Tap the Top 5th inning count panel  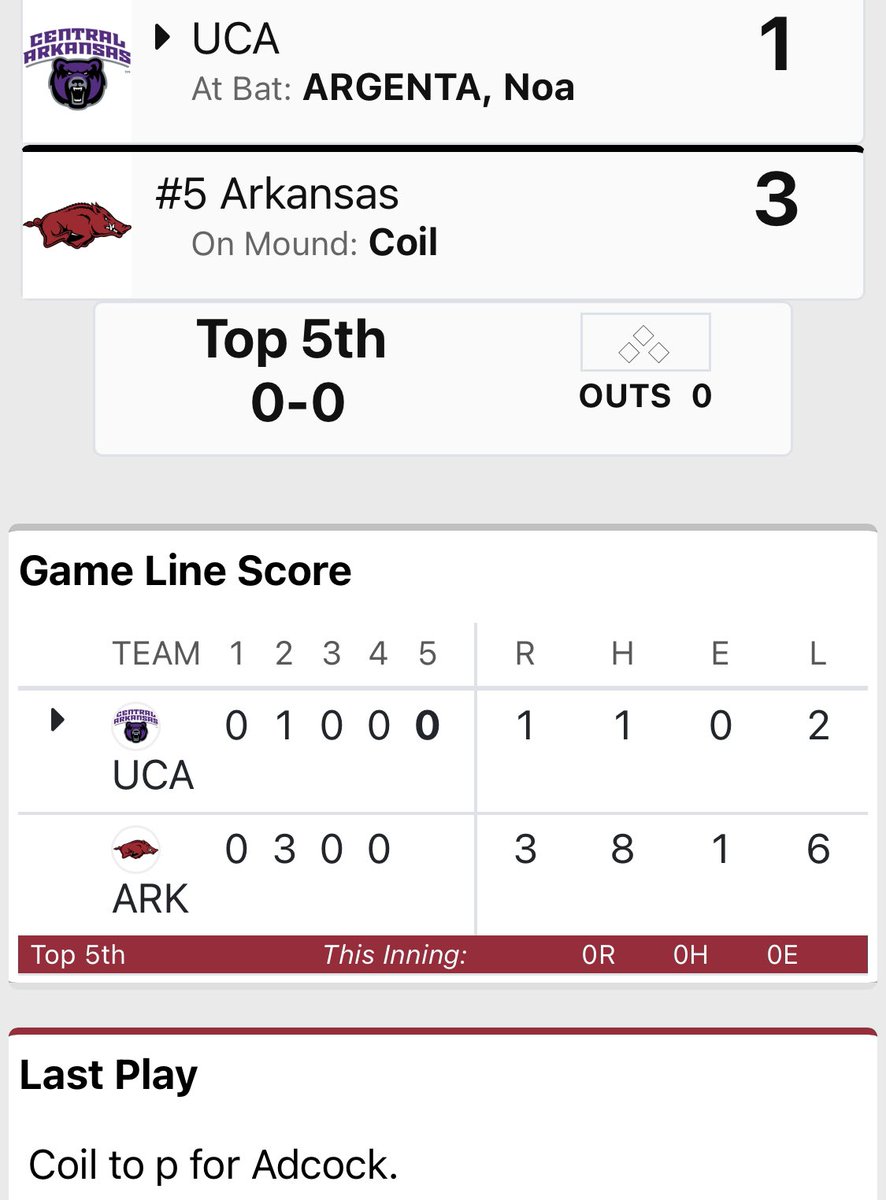point(442,379)
